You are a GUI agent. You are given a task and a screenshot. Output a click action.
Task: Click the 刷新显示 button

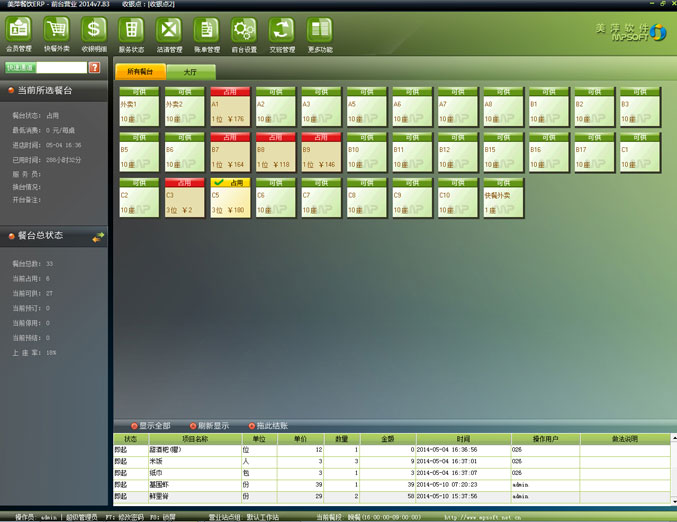point(210,426)
